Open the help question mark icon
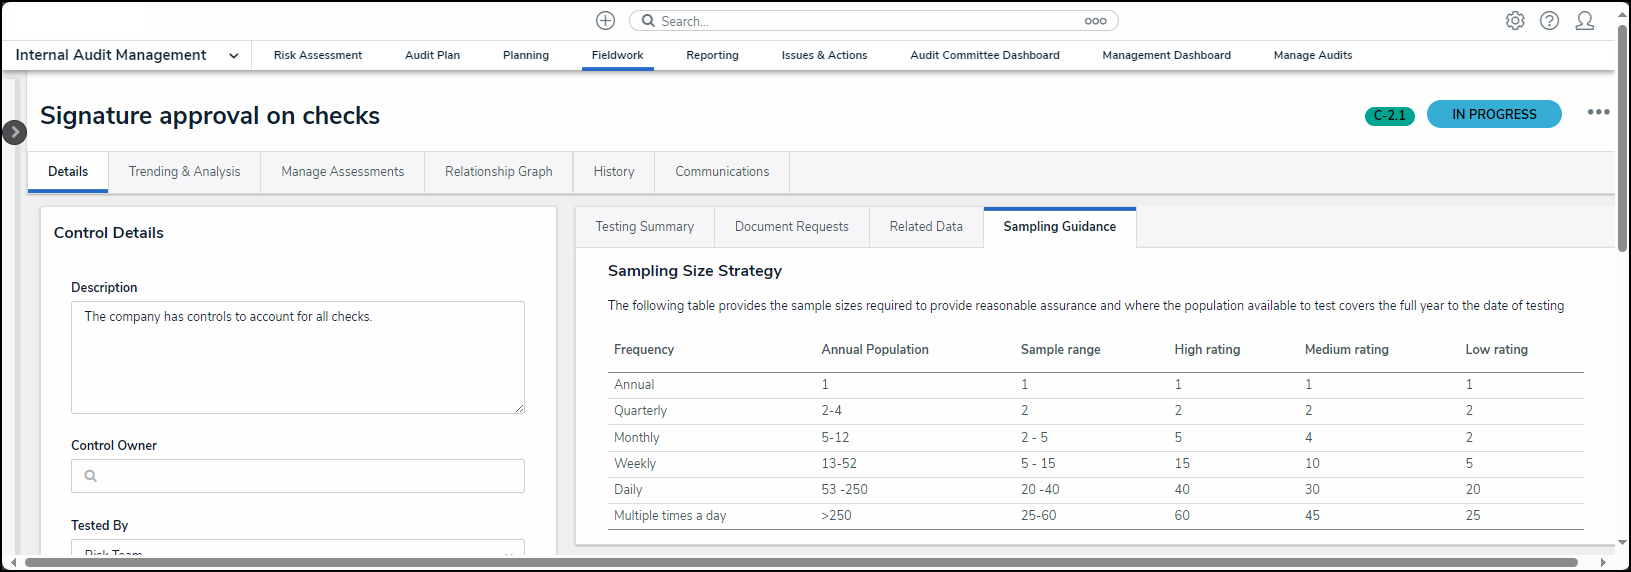1631x572 pixels. pos(1549,21)
